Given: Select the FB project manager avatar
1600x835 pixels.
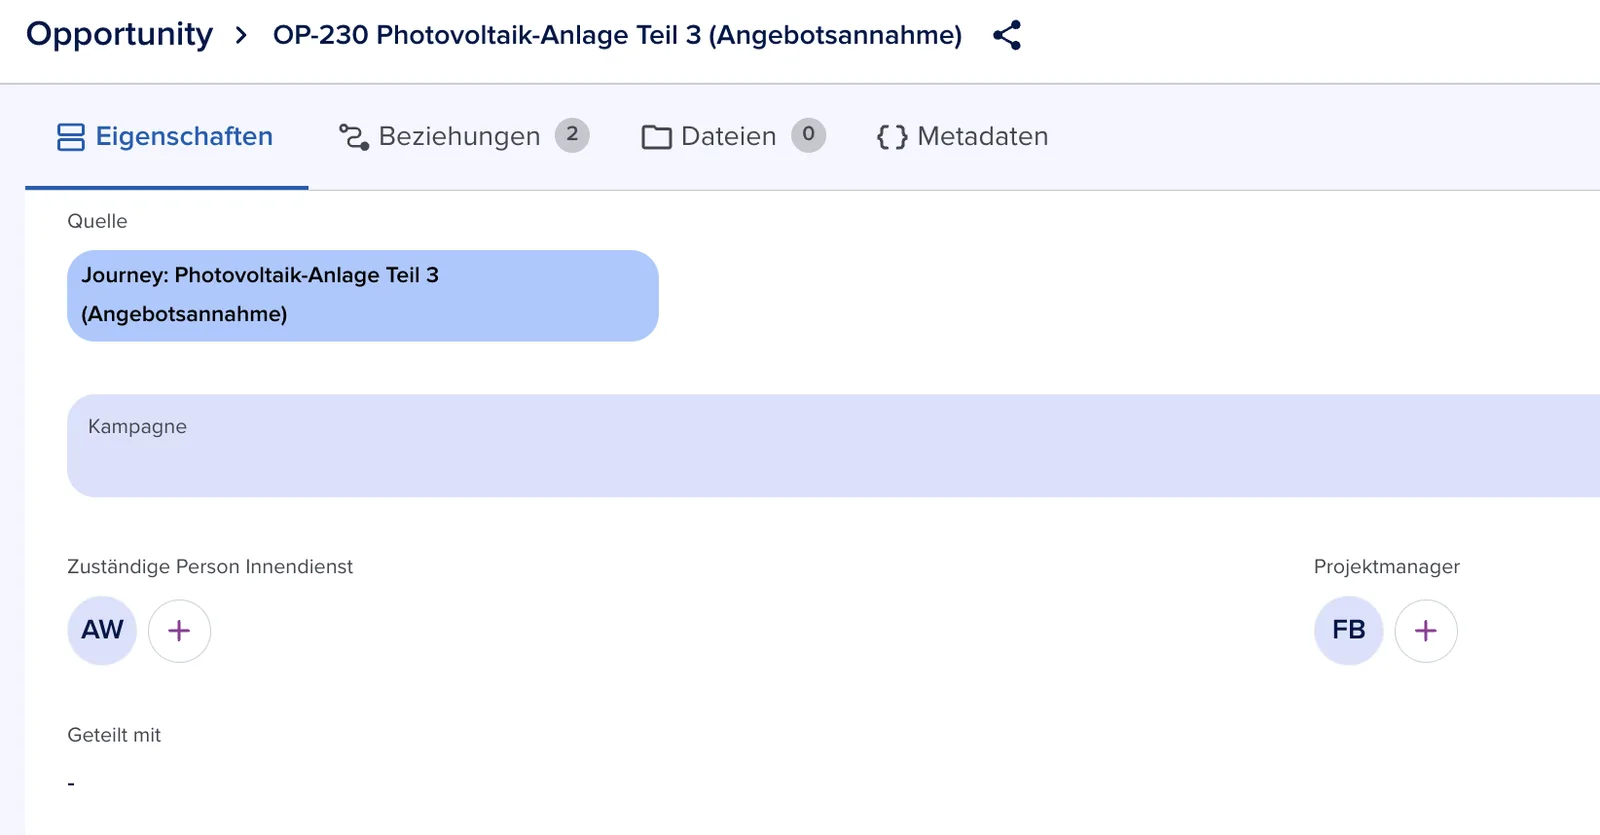Looking at the screenshot, I should point(1348,630).
